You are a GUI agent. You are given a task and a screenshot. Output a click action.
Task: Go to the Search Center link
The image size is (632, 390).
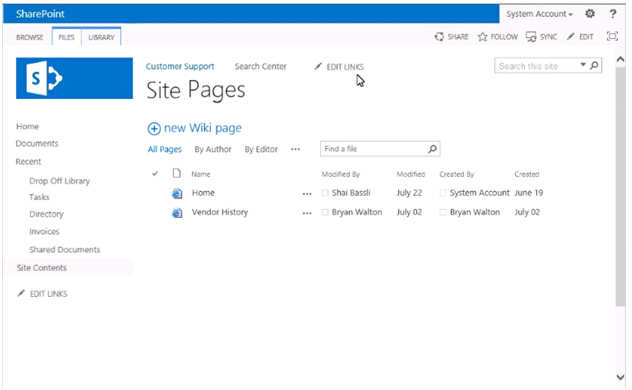coord(260,66)
